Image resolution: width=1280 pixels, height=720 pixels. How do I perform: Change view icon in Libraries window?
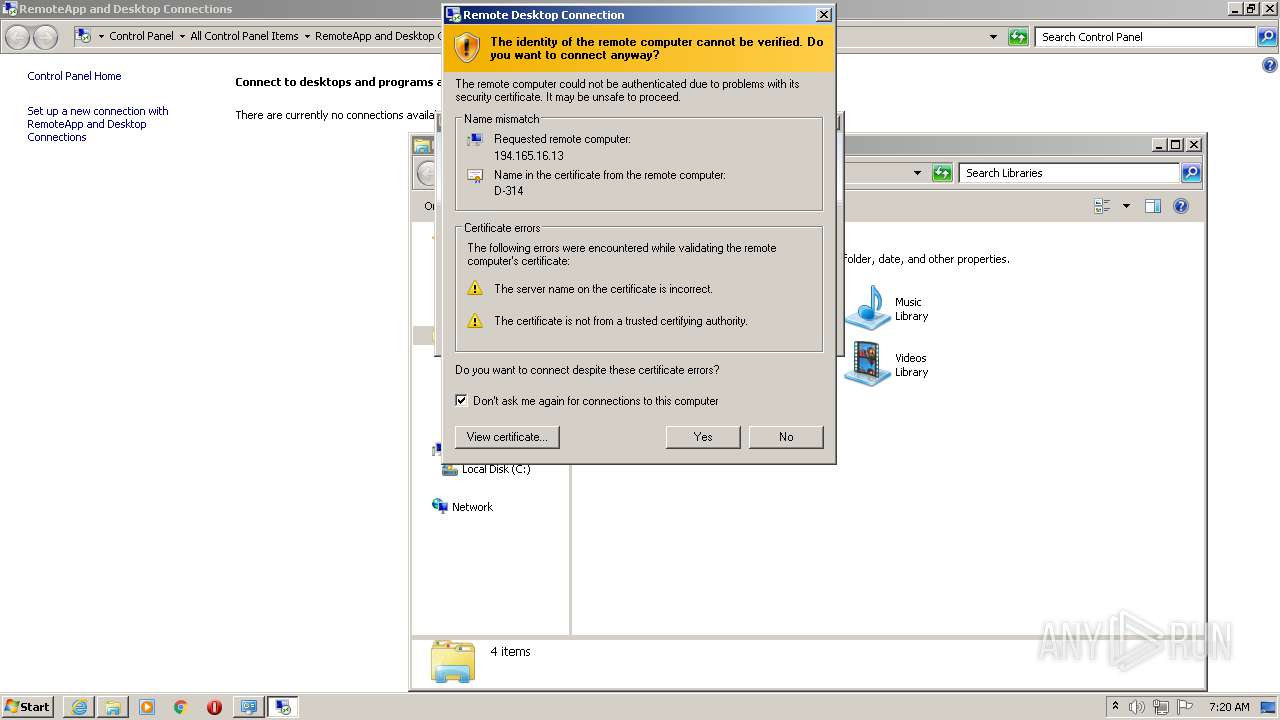tap(1103, 206)
